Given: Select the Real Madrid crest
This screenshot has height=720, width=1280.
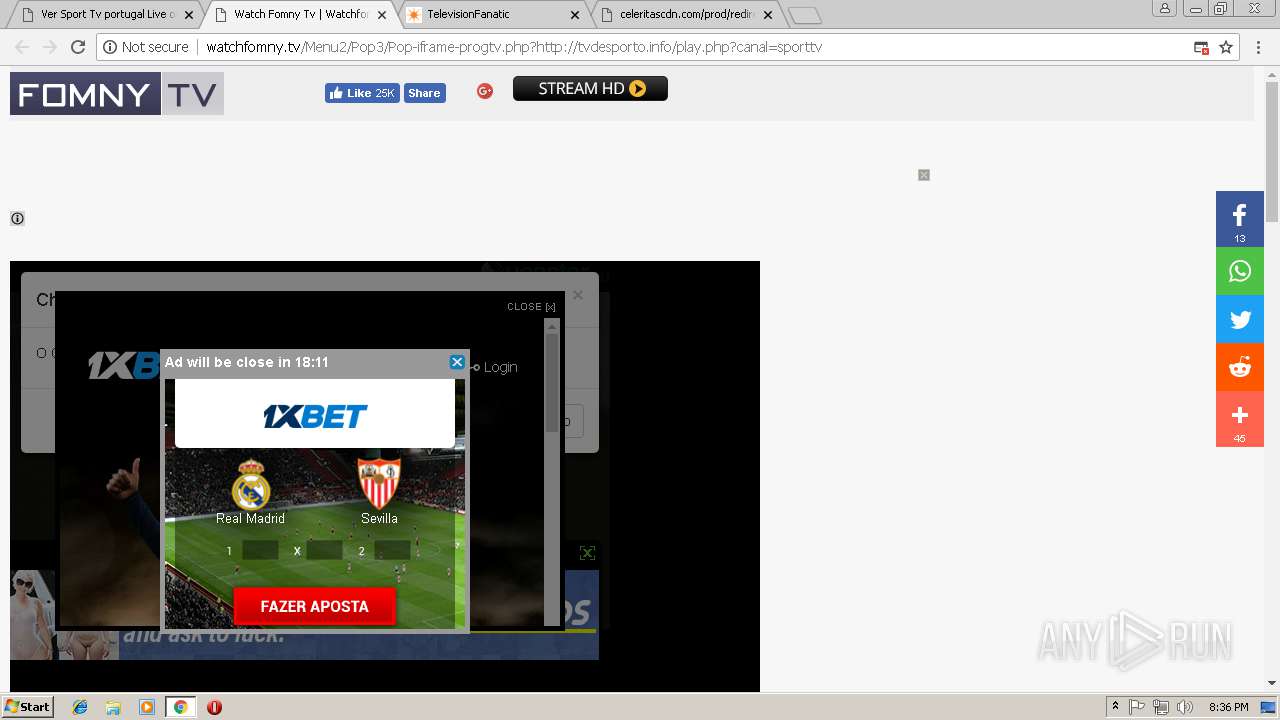Looking at the screenshot, I should [251, 485].
